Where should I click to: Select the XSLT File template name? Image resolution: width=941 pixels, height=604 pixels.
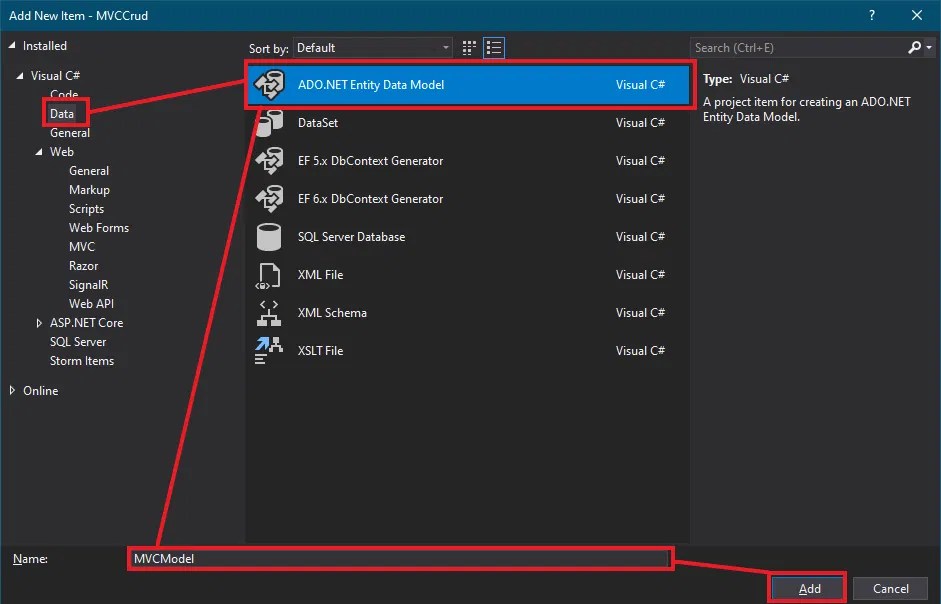(320, 351)
